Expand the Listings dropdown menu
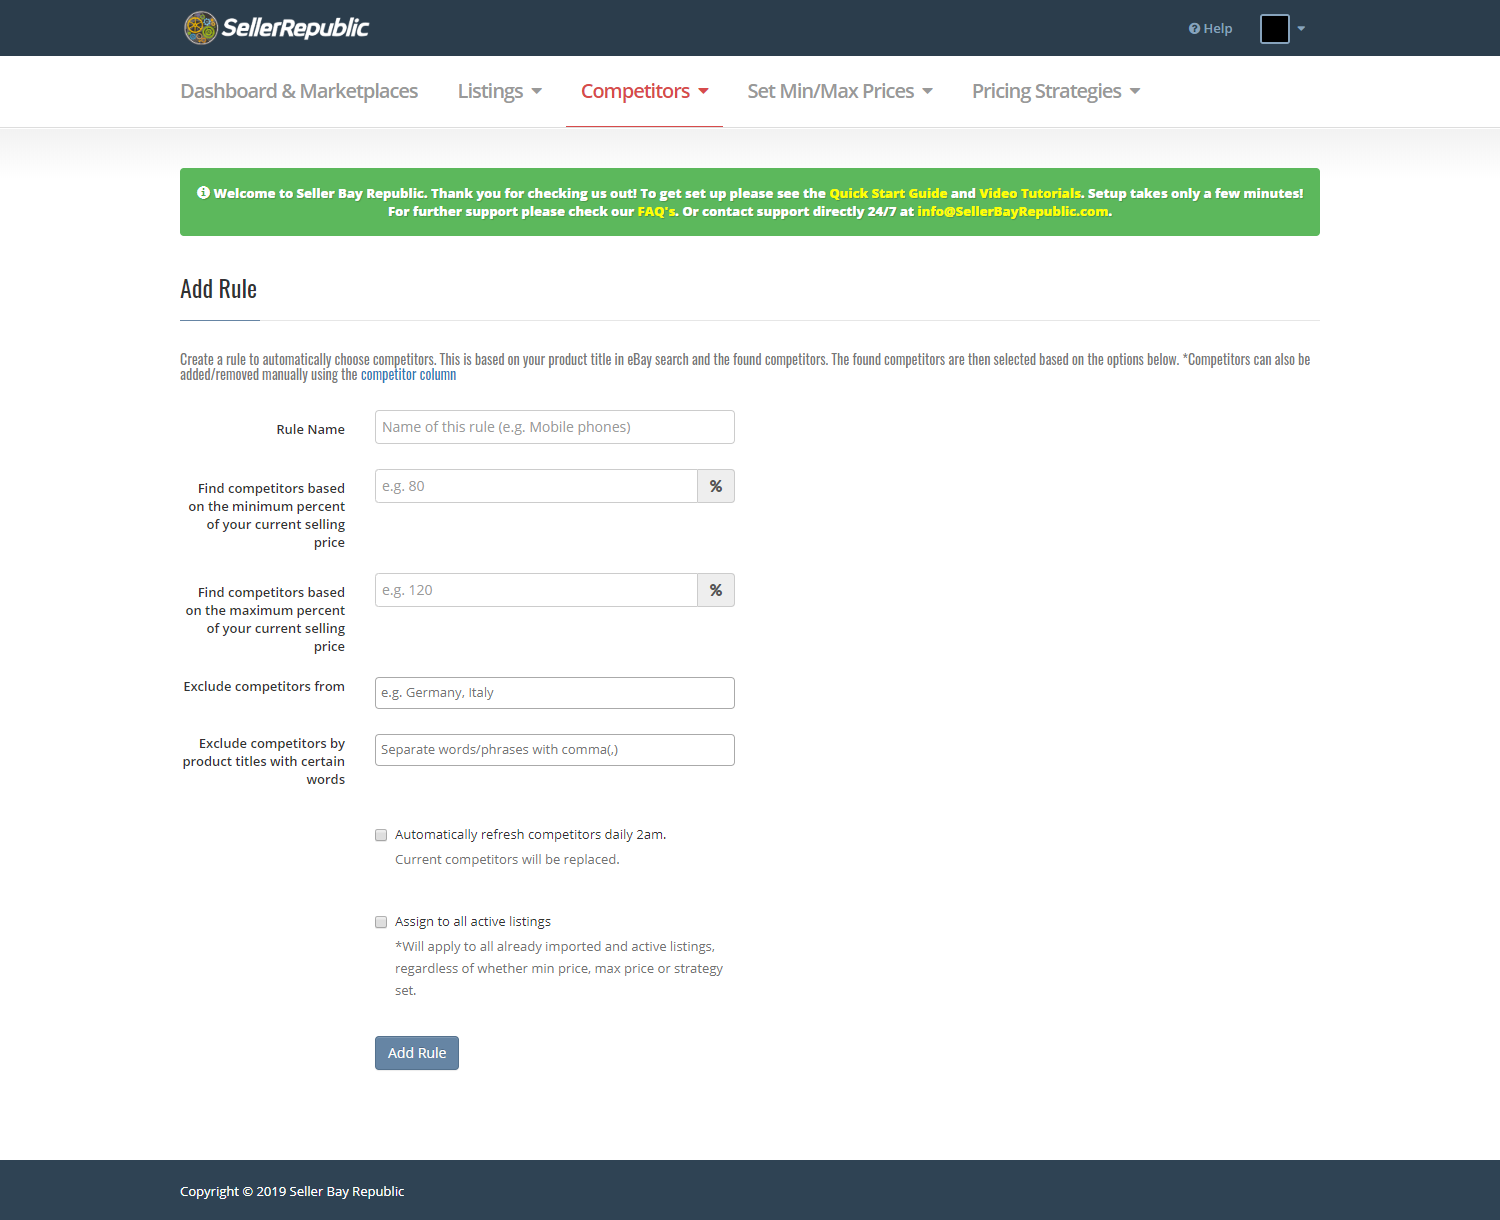 coord(499,91)
